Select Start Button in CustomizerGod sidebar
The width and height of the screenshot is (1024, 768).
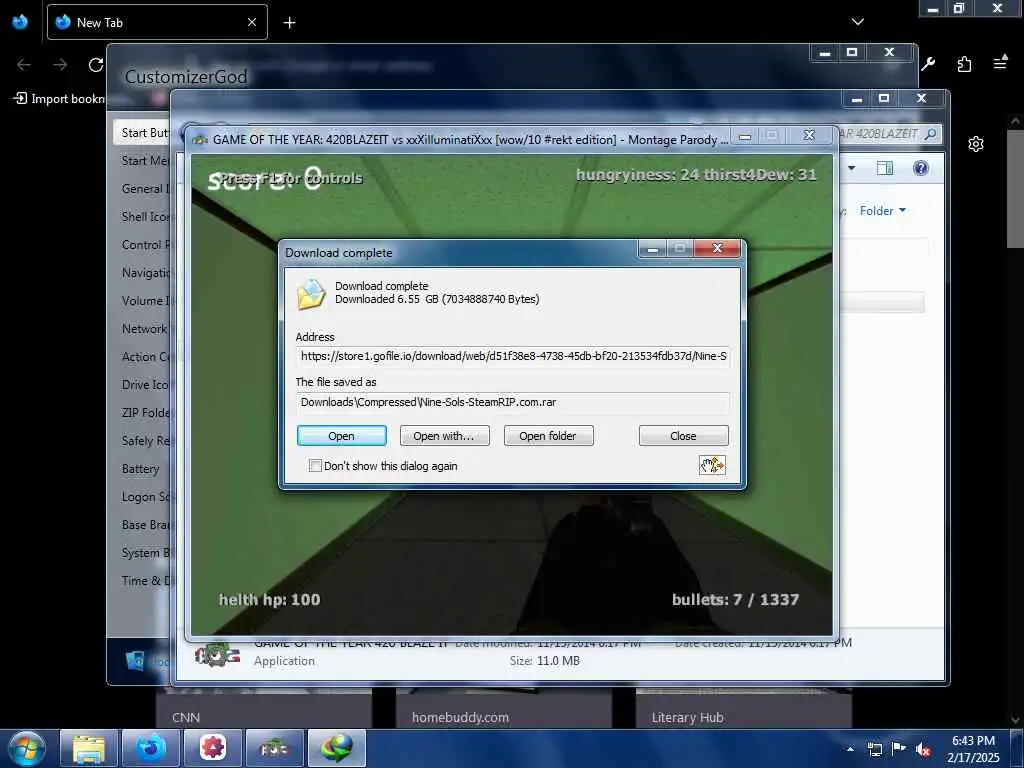142,133
